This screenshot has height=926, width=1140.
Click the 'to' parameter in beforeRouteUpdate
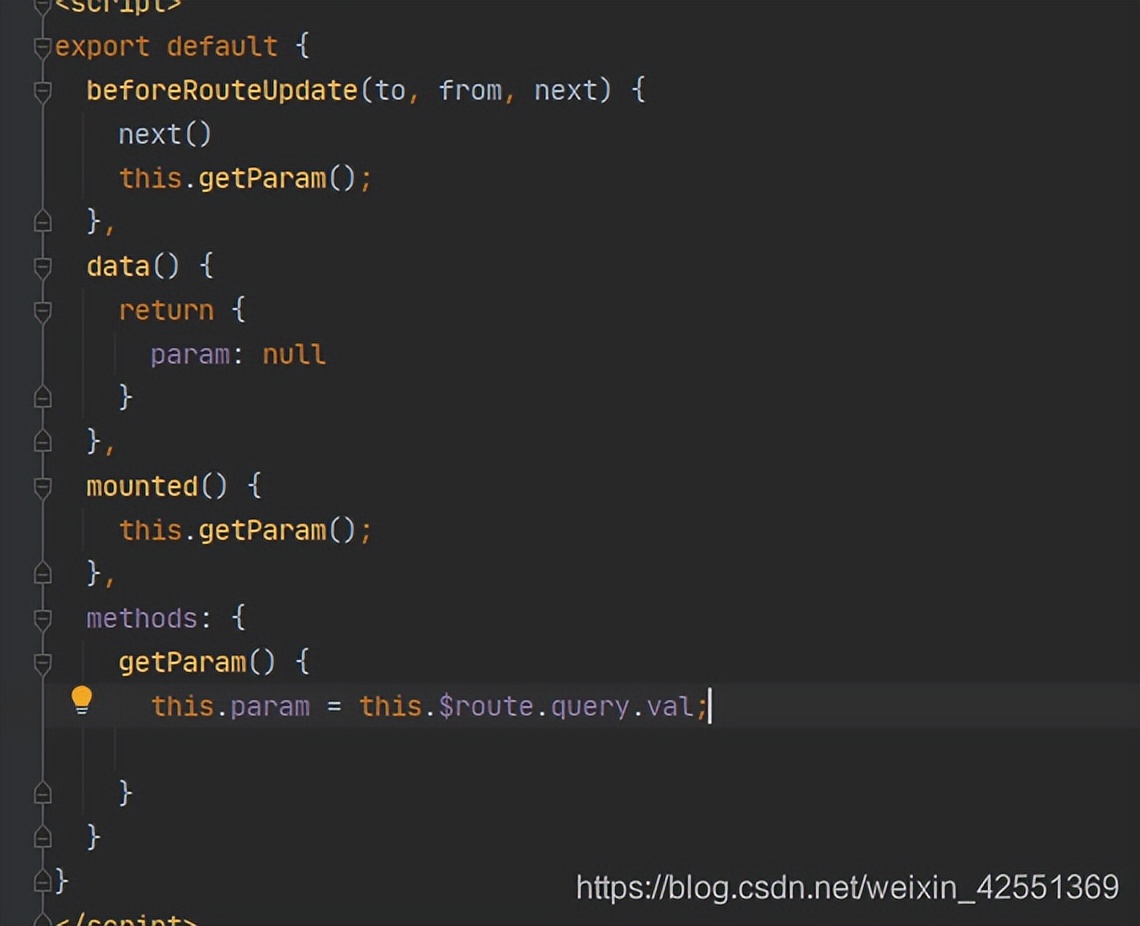390,91
